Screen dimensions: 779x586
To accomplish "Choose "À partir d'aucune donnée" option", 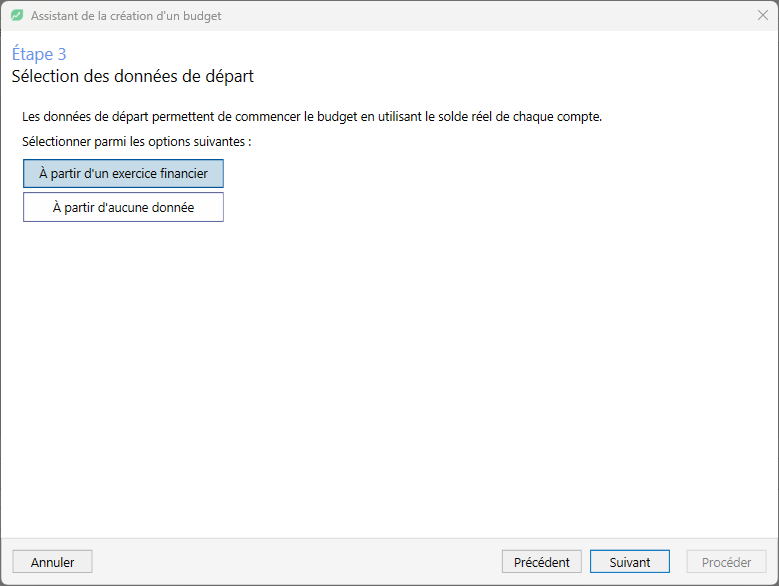I will tap(123, 207).
